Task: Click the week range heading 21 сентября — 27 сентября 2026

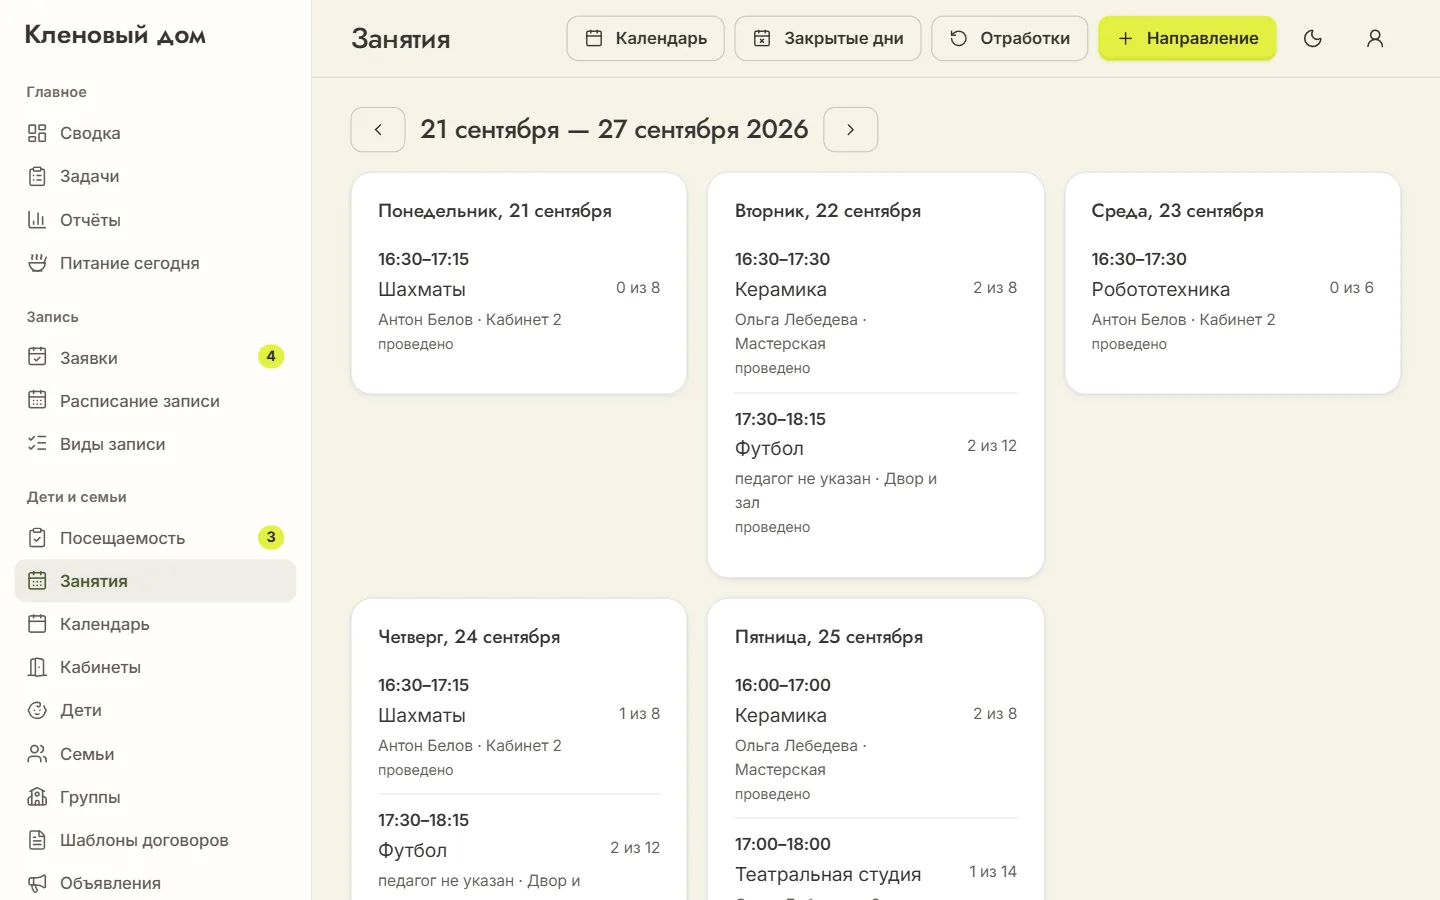Action: point(614,129)
